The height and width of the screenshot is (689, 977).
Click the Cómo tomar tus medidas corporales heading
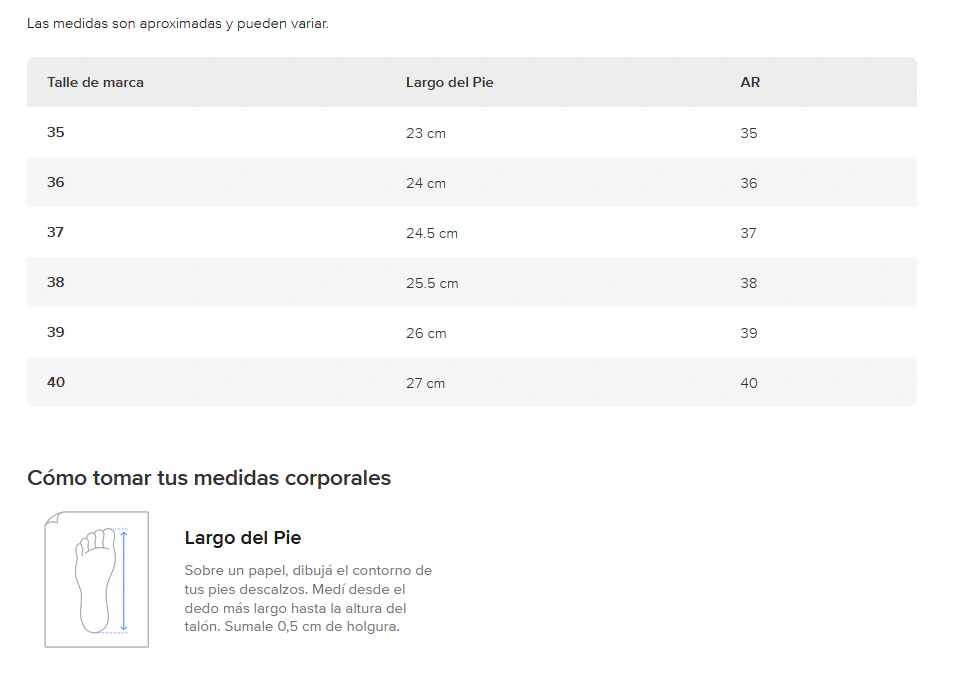(209, 478)
